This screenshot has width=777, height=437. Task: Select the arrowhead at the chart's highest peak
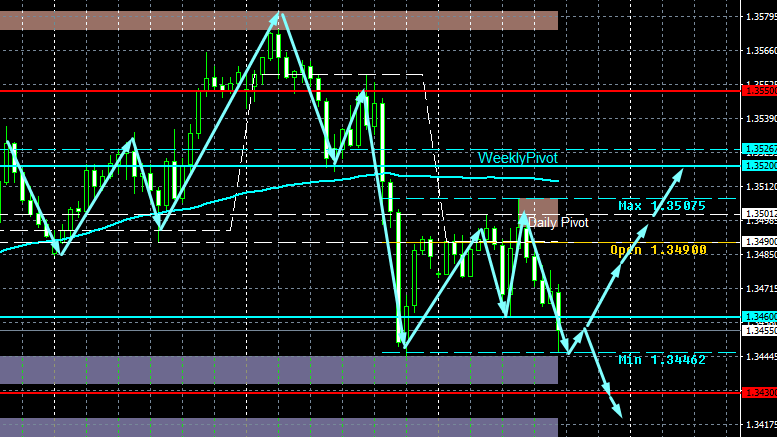(276, 19)
